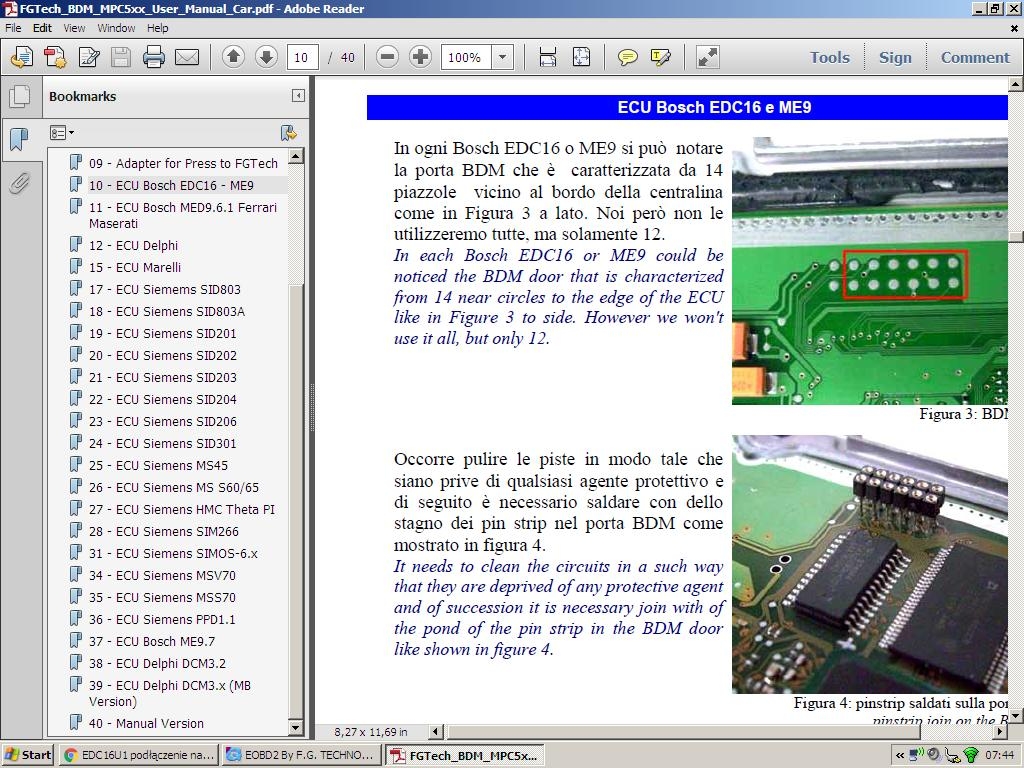Viewport: 1024px width, 768px height.
Task: Collapse the Bookmarks navigation pane
Action: click(x=298, y=96)
